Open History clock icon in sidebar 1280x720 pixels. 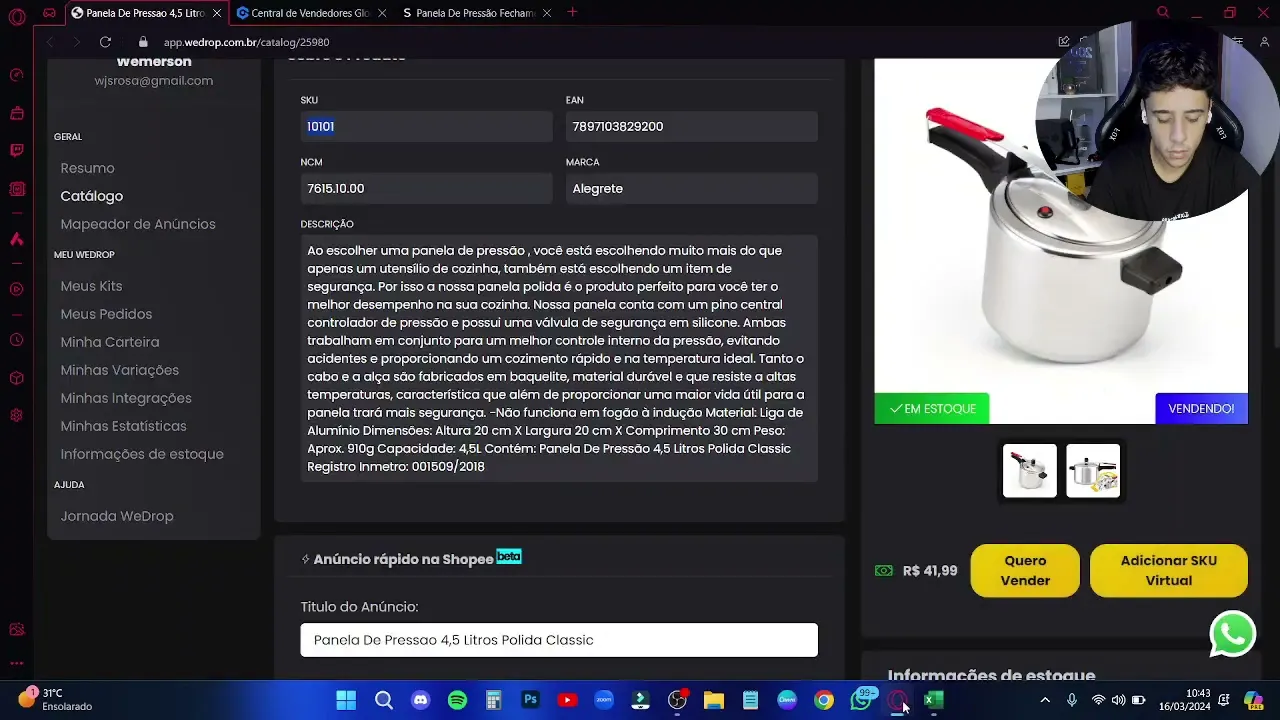click(x=16, y=340)
